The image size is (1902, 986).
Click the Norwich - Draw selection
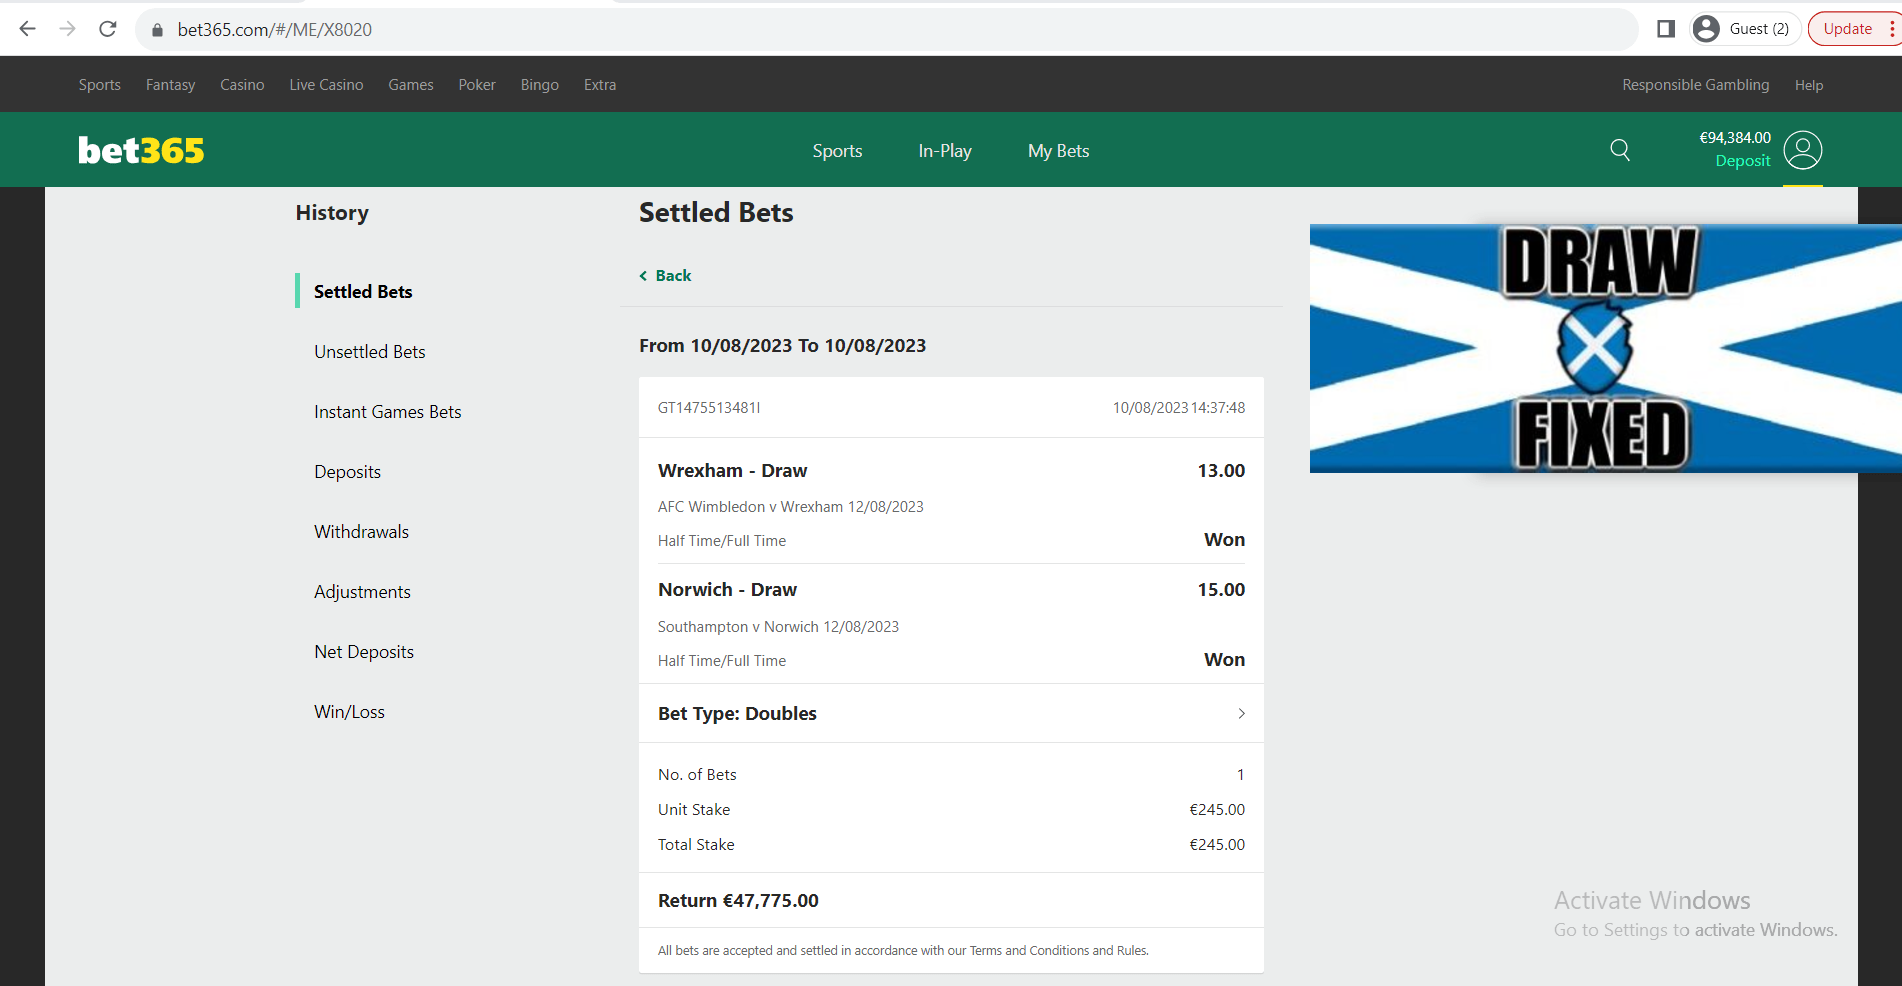(x=727, y=589)
